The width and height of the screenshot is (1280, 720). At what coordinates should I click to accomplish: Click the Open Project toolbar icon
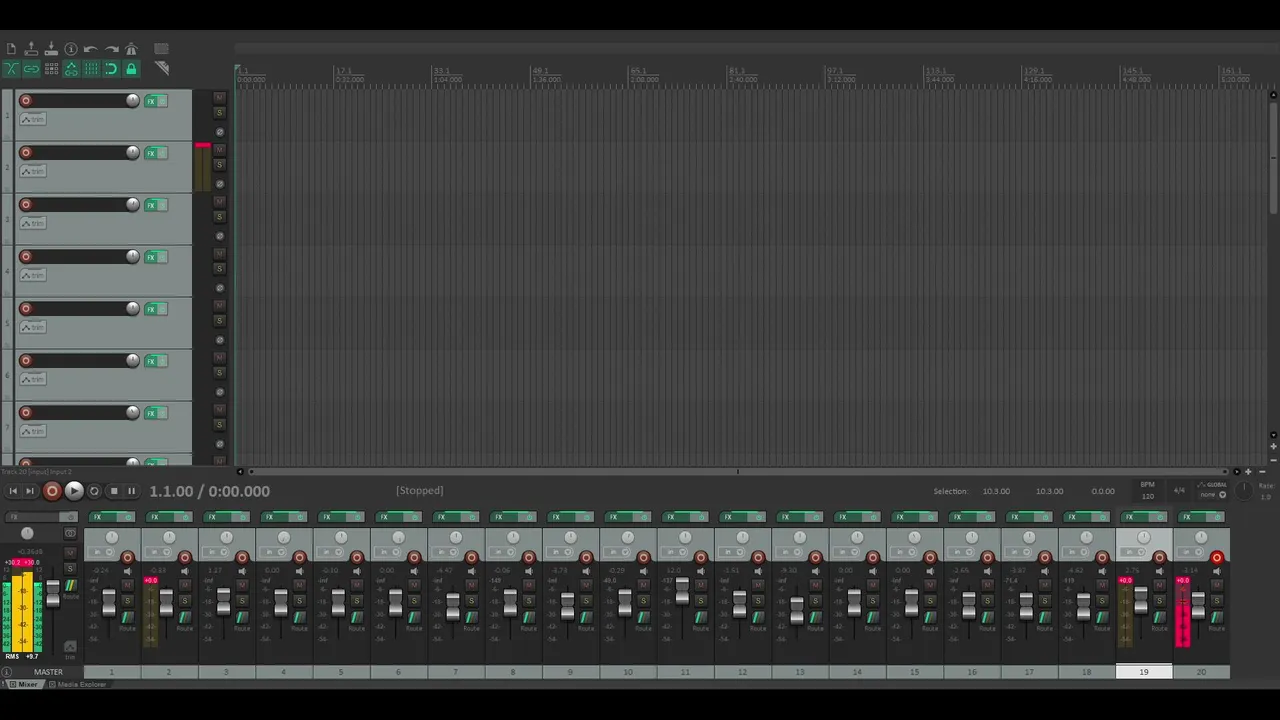coord(31,49)
